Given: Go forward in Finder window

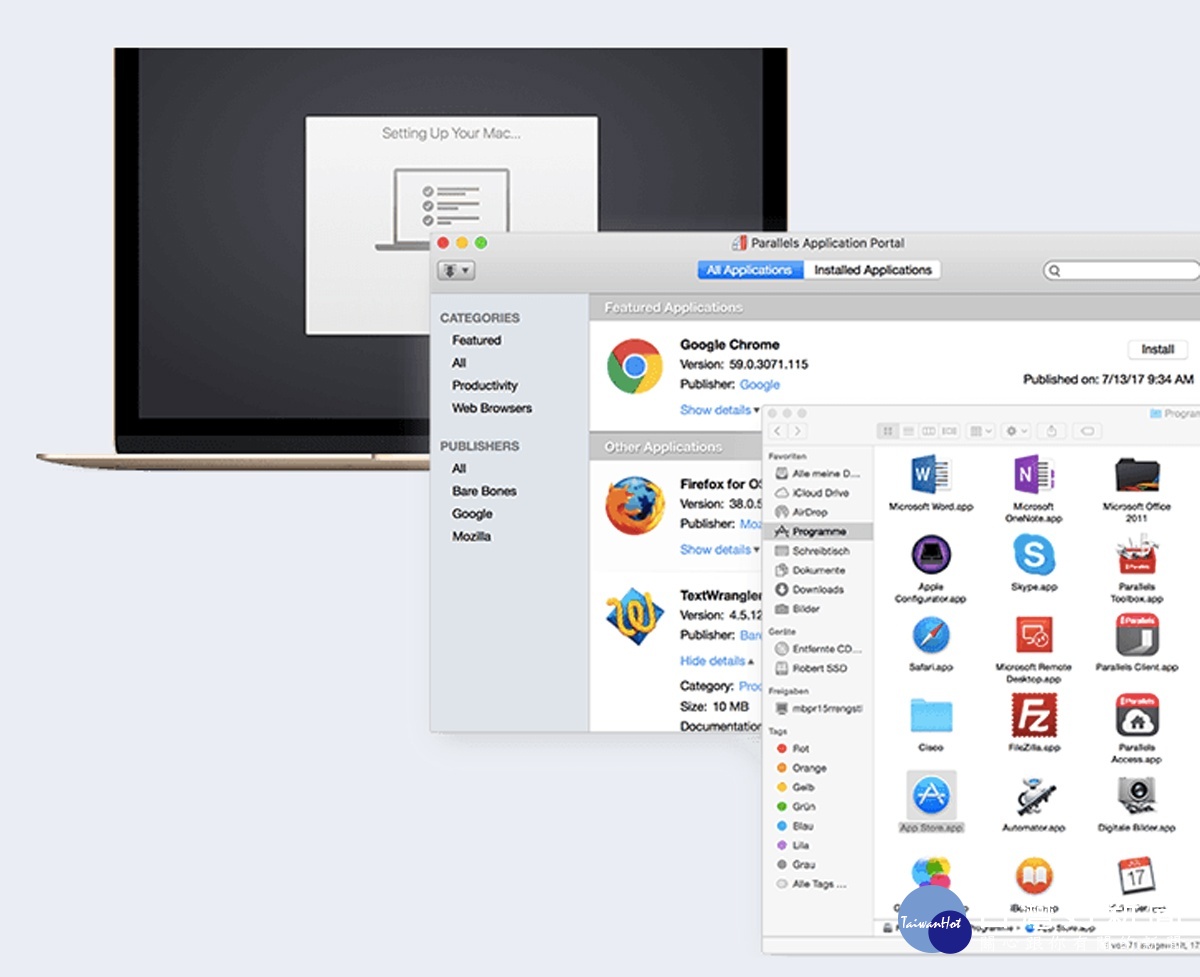Looking at the screenshot, I should pos(797,431).
